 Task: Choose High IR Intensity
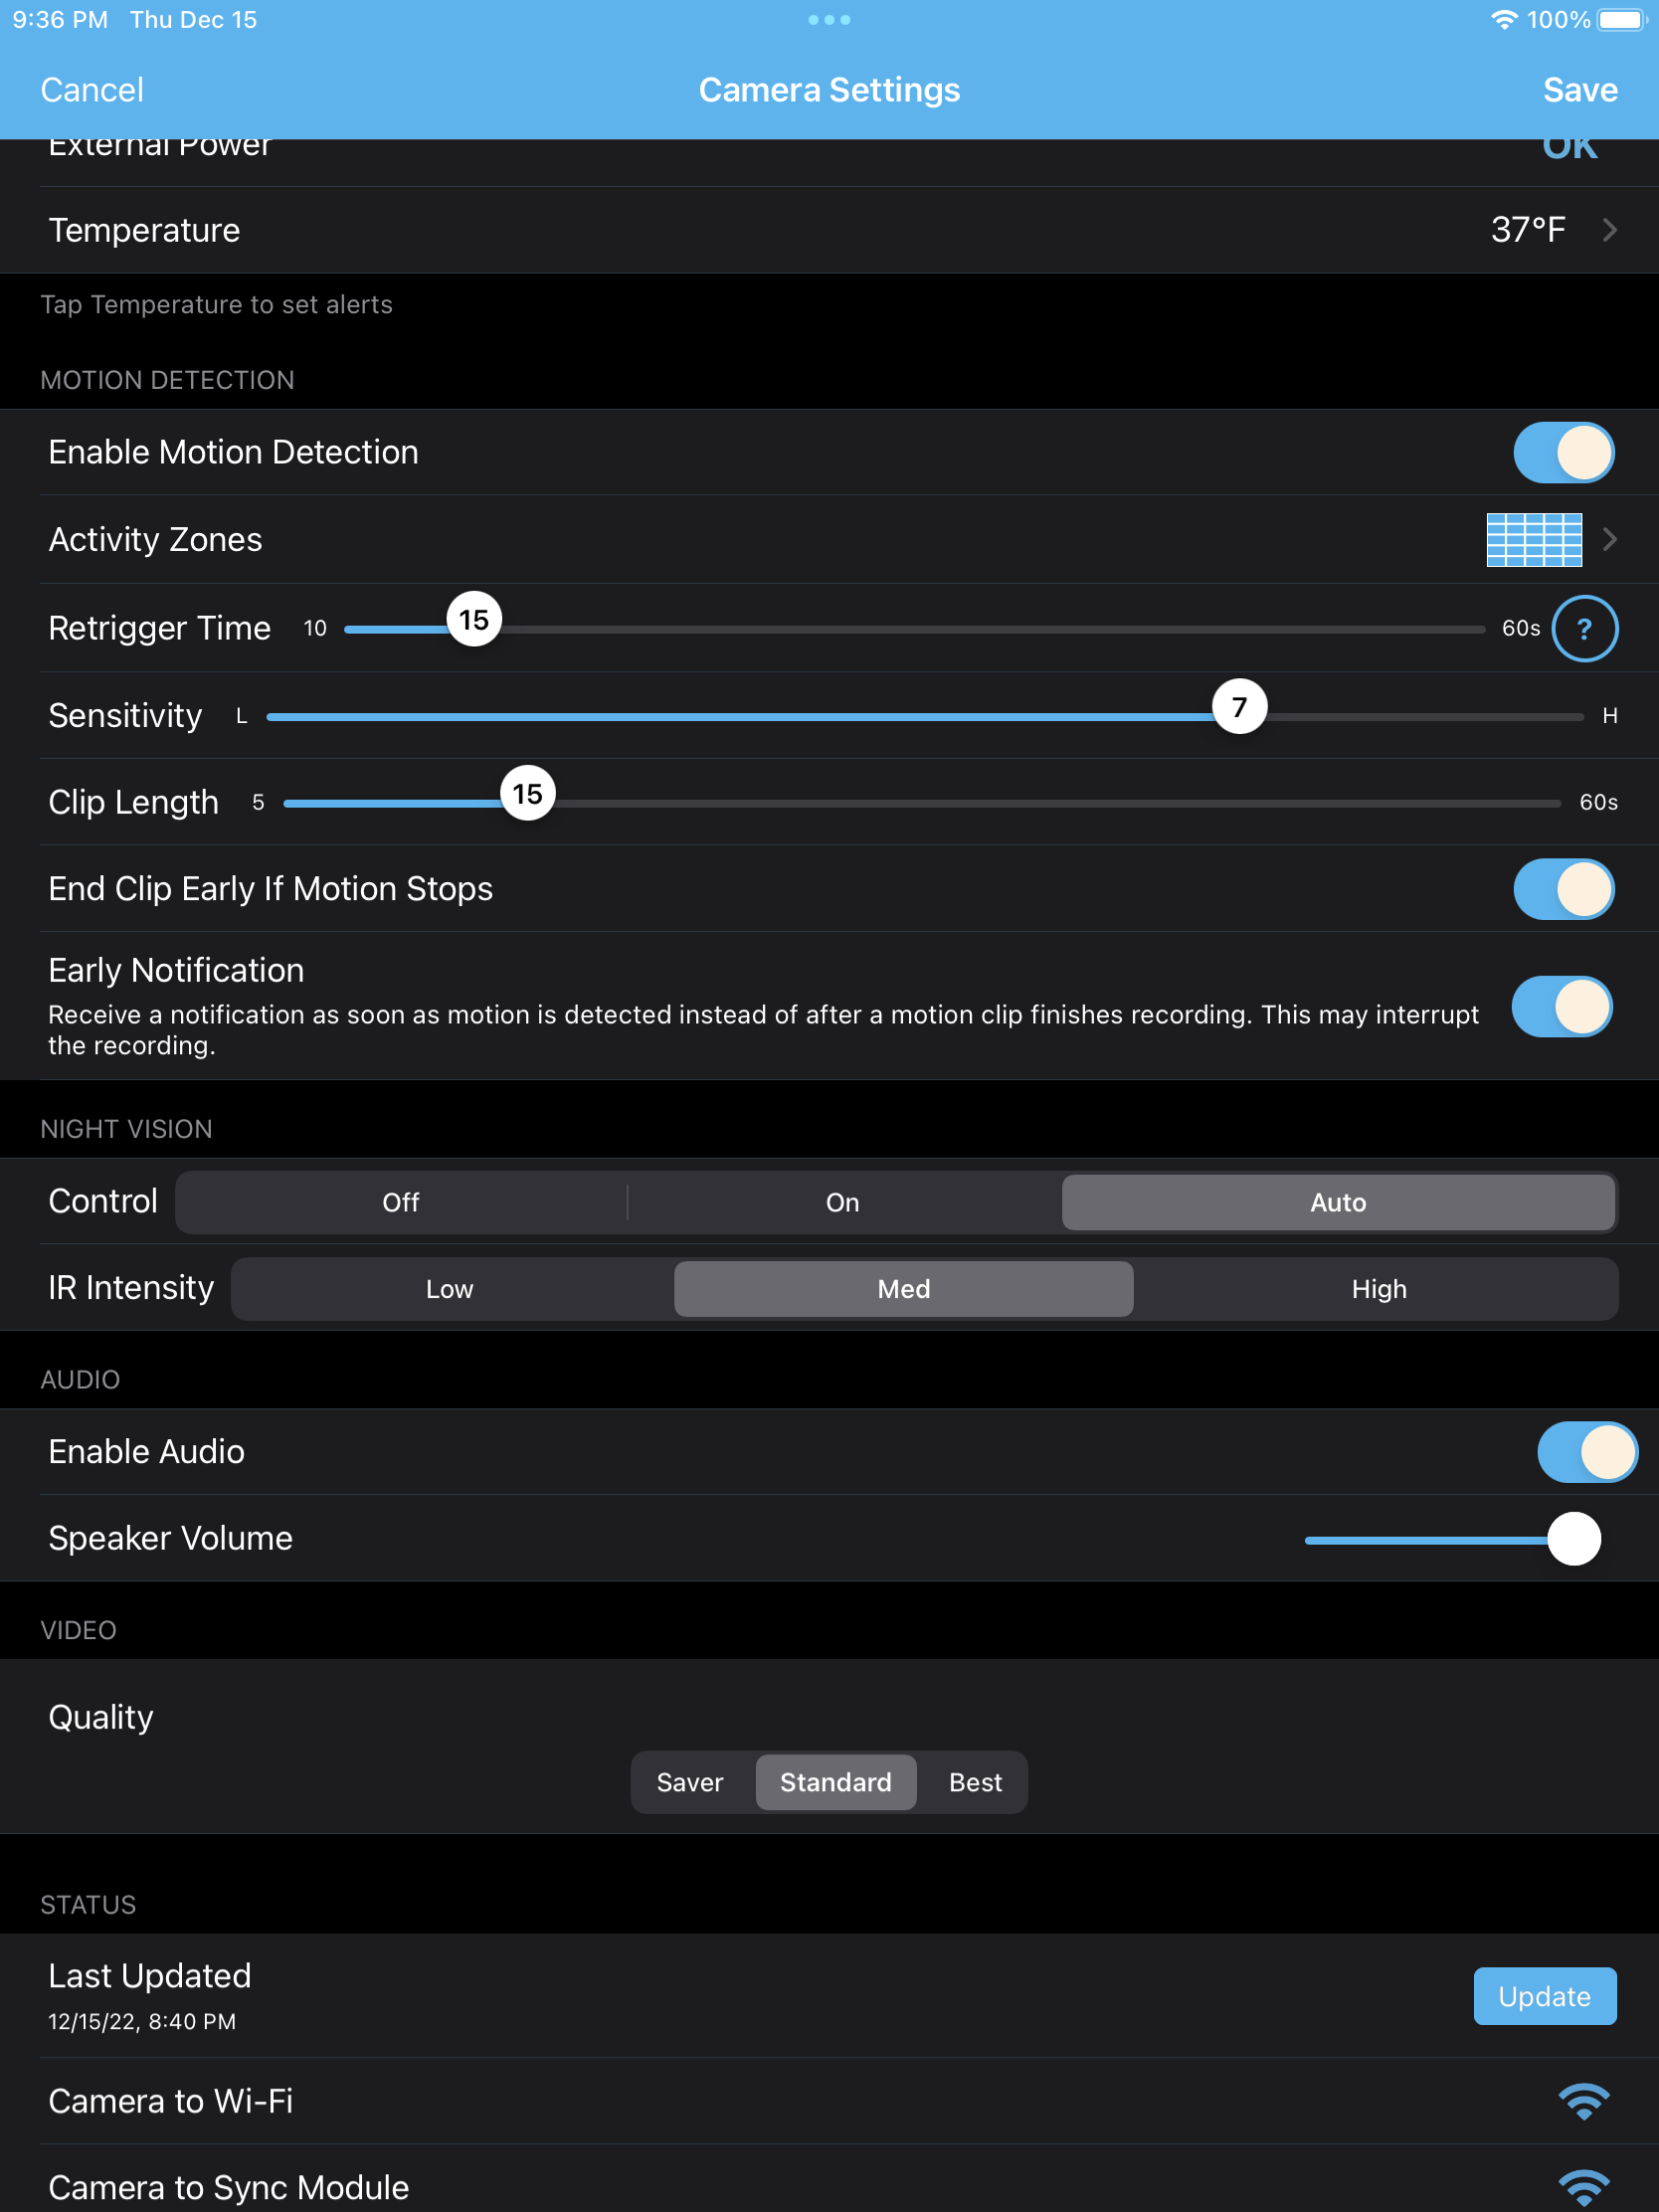pyautogui.click(x=1379, y=1289)
